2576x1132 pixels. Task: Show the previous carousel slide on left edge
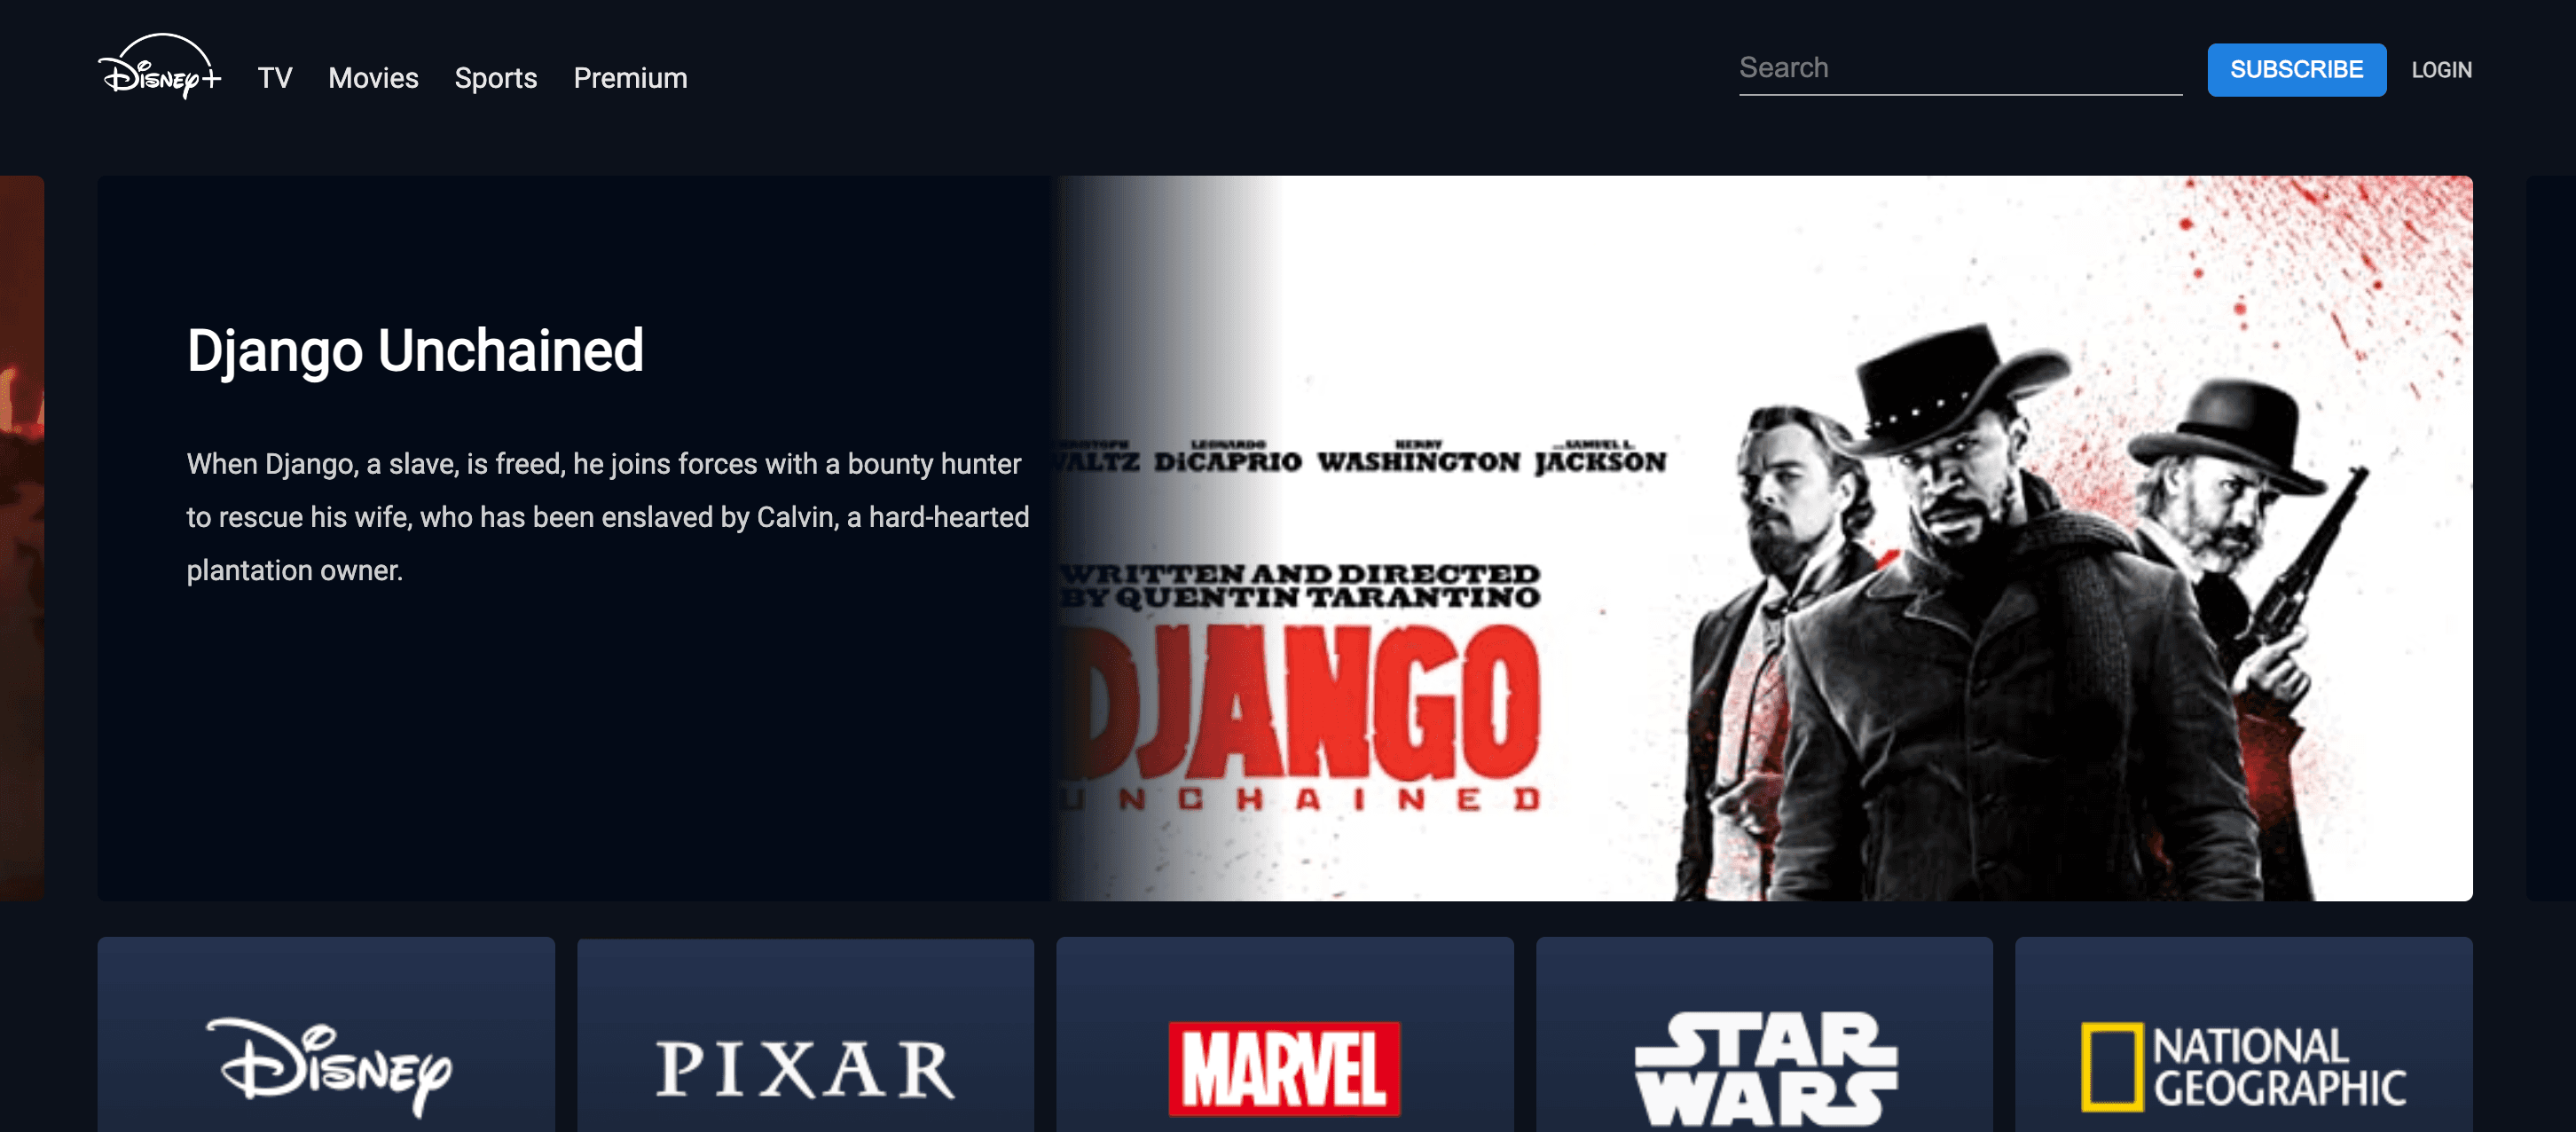(22, 538)
